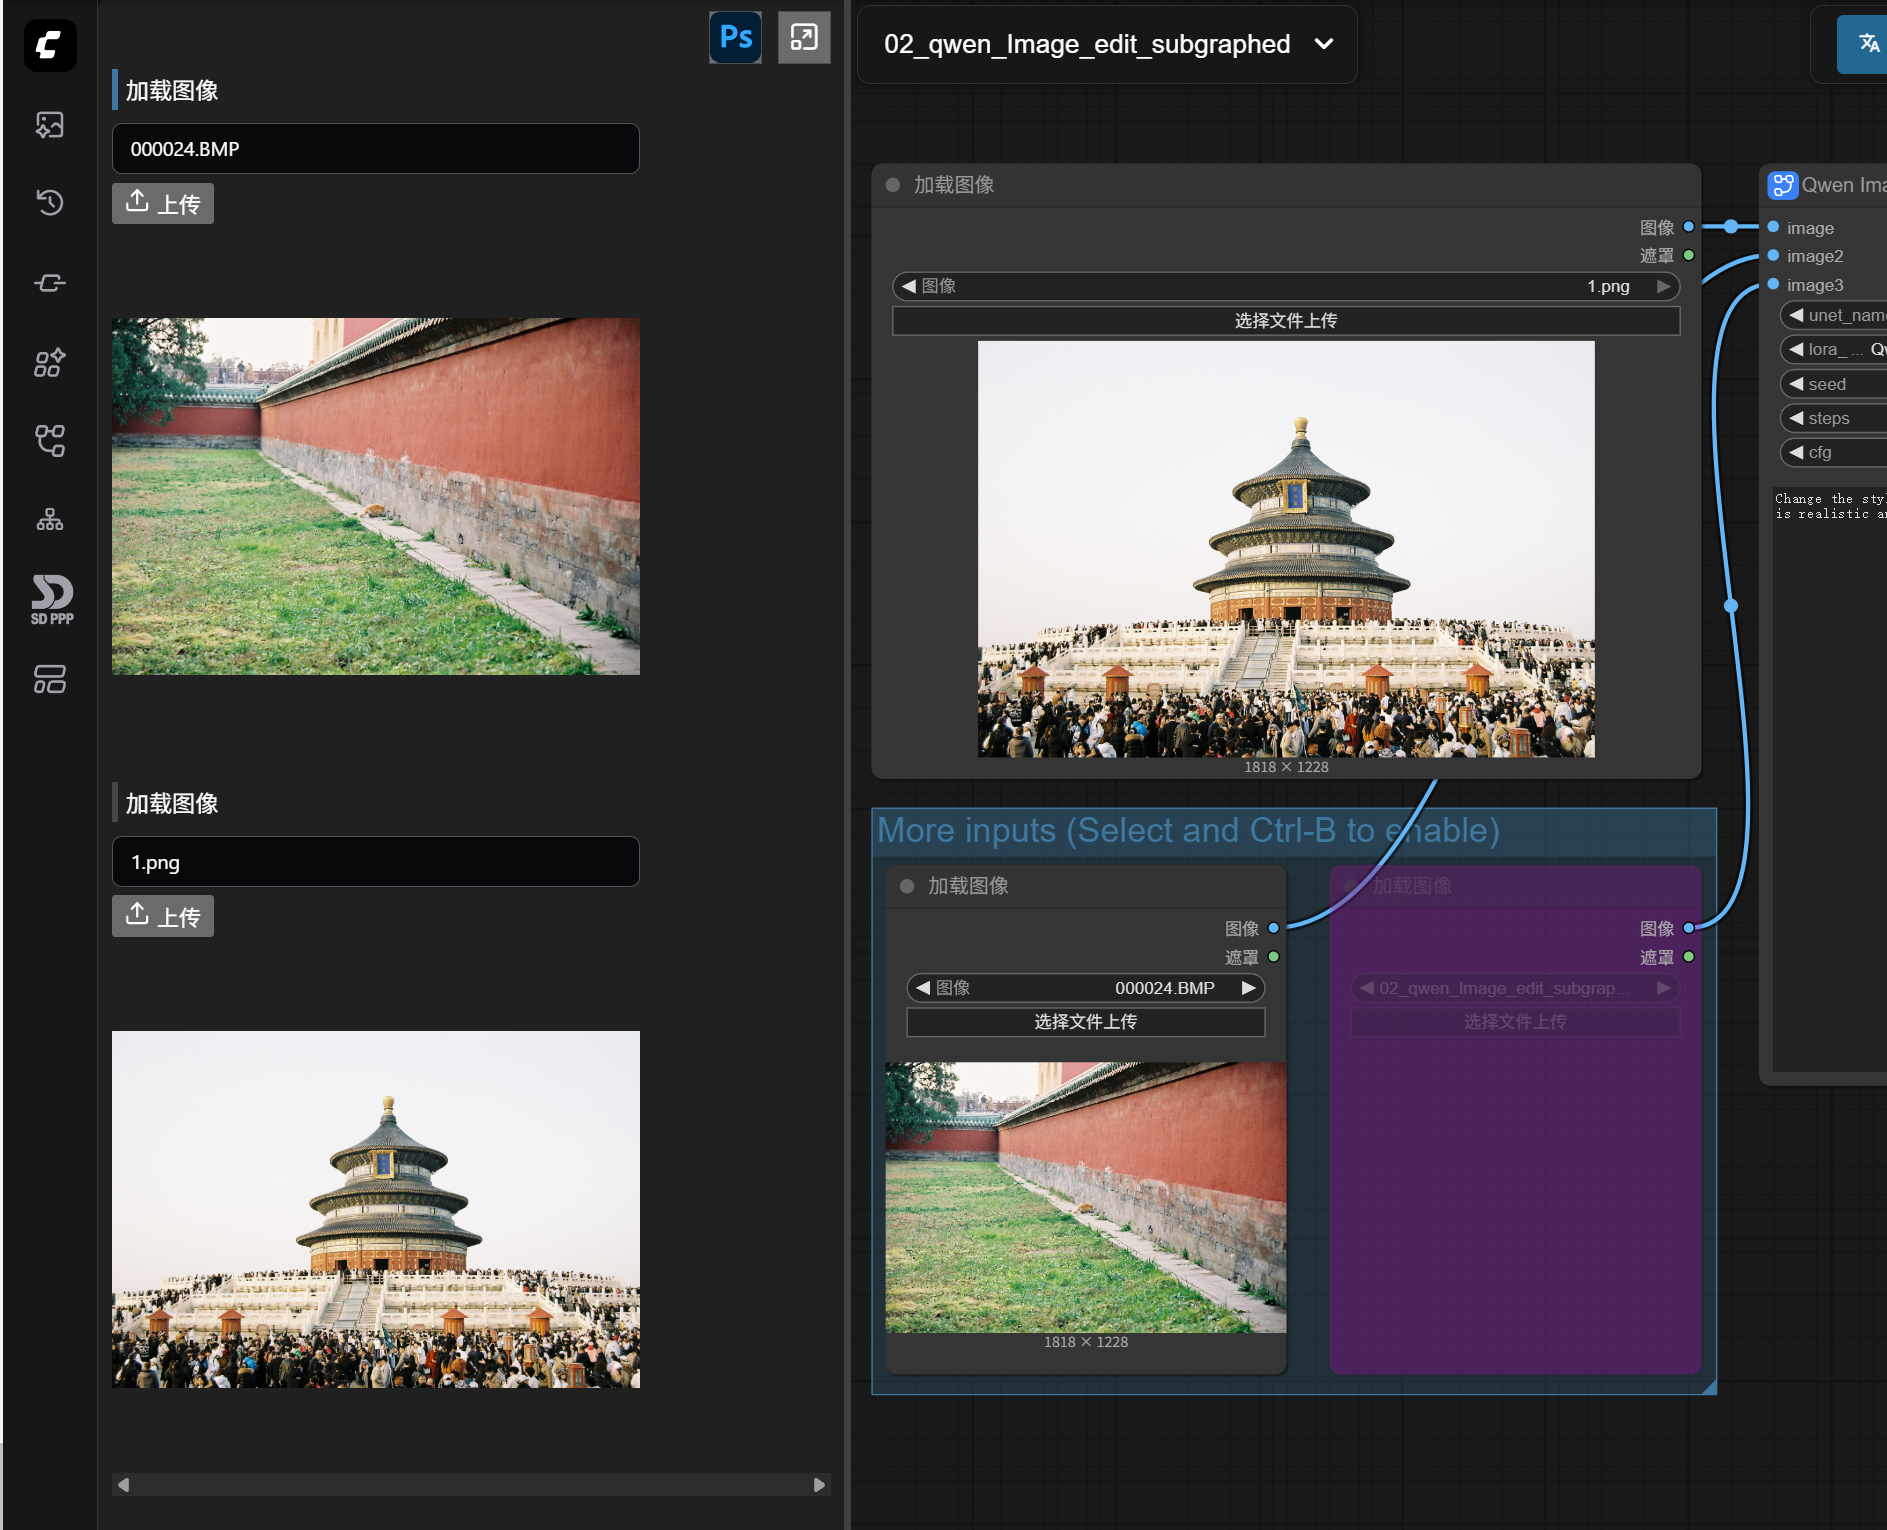Toggle collapse dot on top 加载图像 node
Image resolution: width=1887 pixels, height=1530 pixels.
(893, 185)
